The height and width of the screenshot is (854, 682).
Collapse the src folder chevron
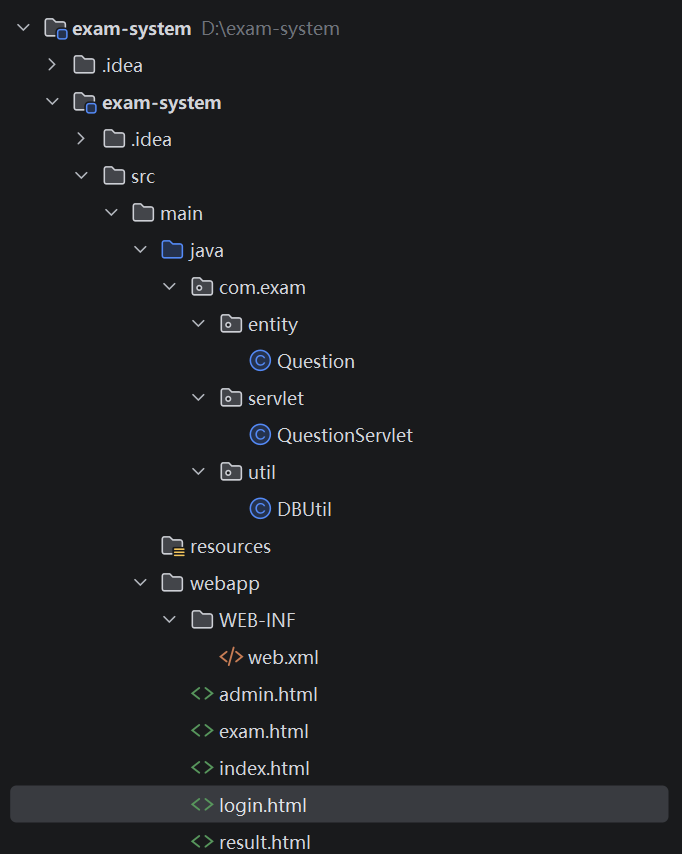tap(82, 176)
